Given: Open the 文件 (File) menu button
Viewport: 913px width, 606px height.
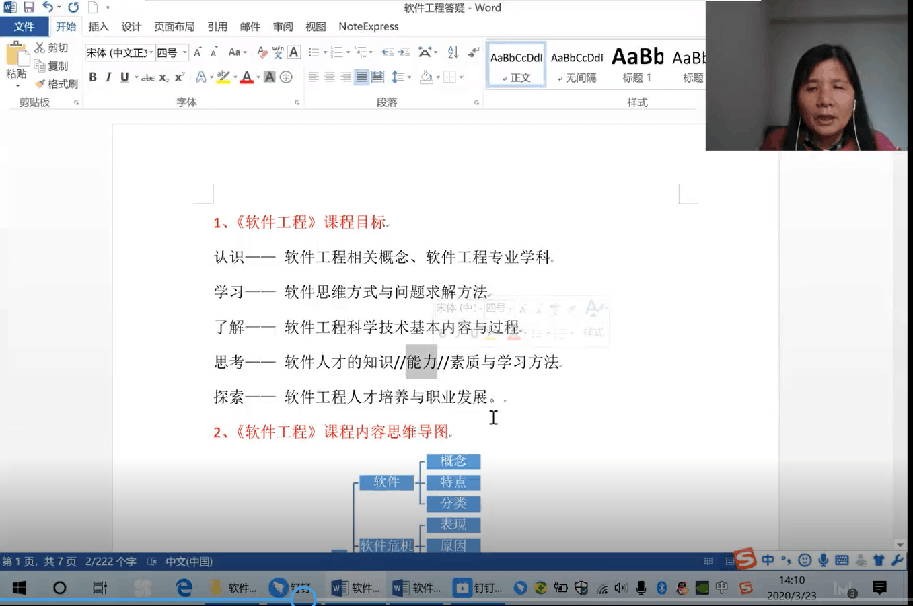Looking at the screenshot, I should [23, 27].
